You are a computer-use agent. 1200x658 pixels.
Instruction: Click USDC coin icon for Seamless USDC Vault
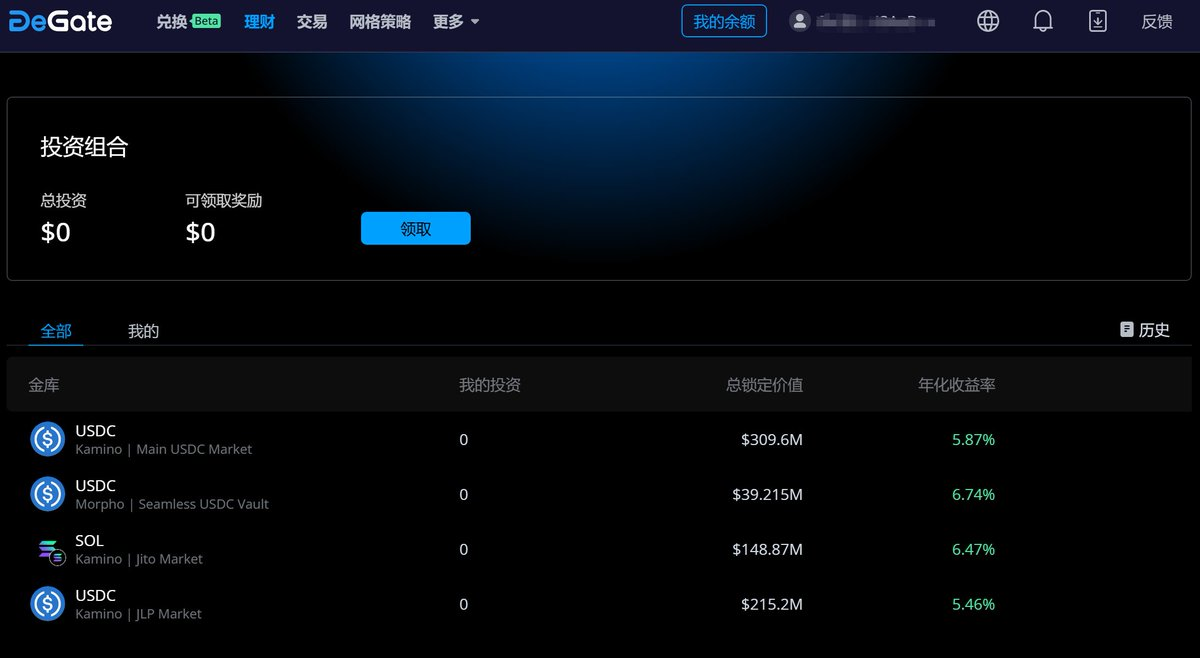pos(47,494)
